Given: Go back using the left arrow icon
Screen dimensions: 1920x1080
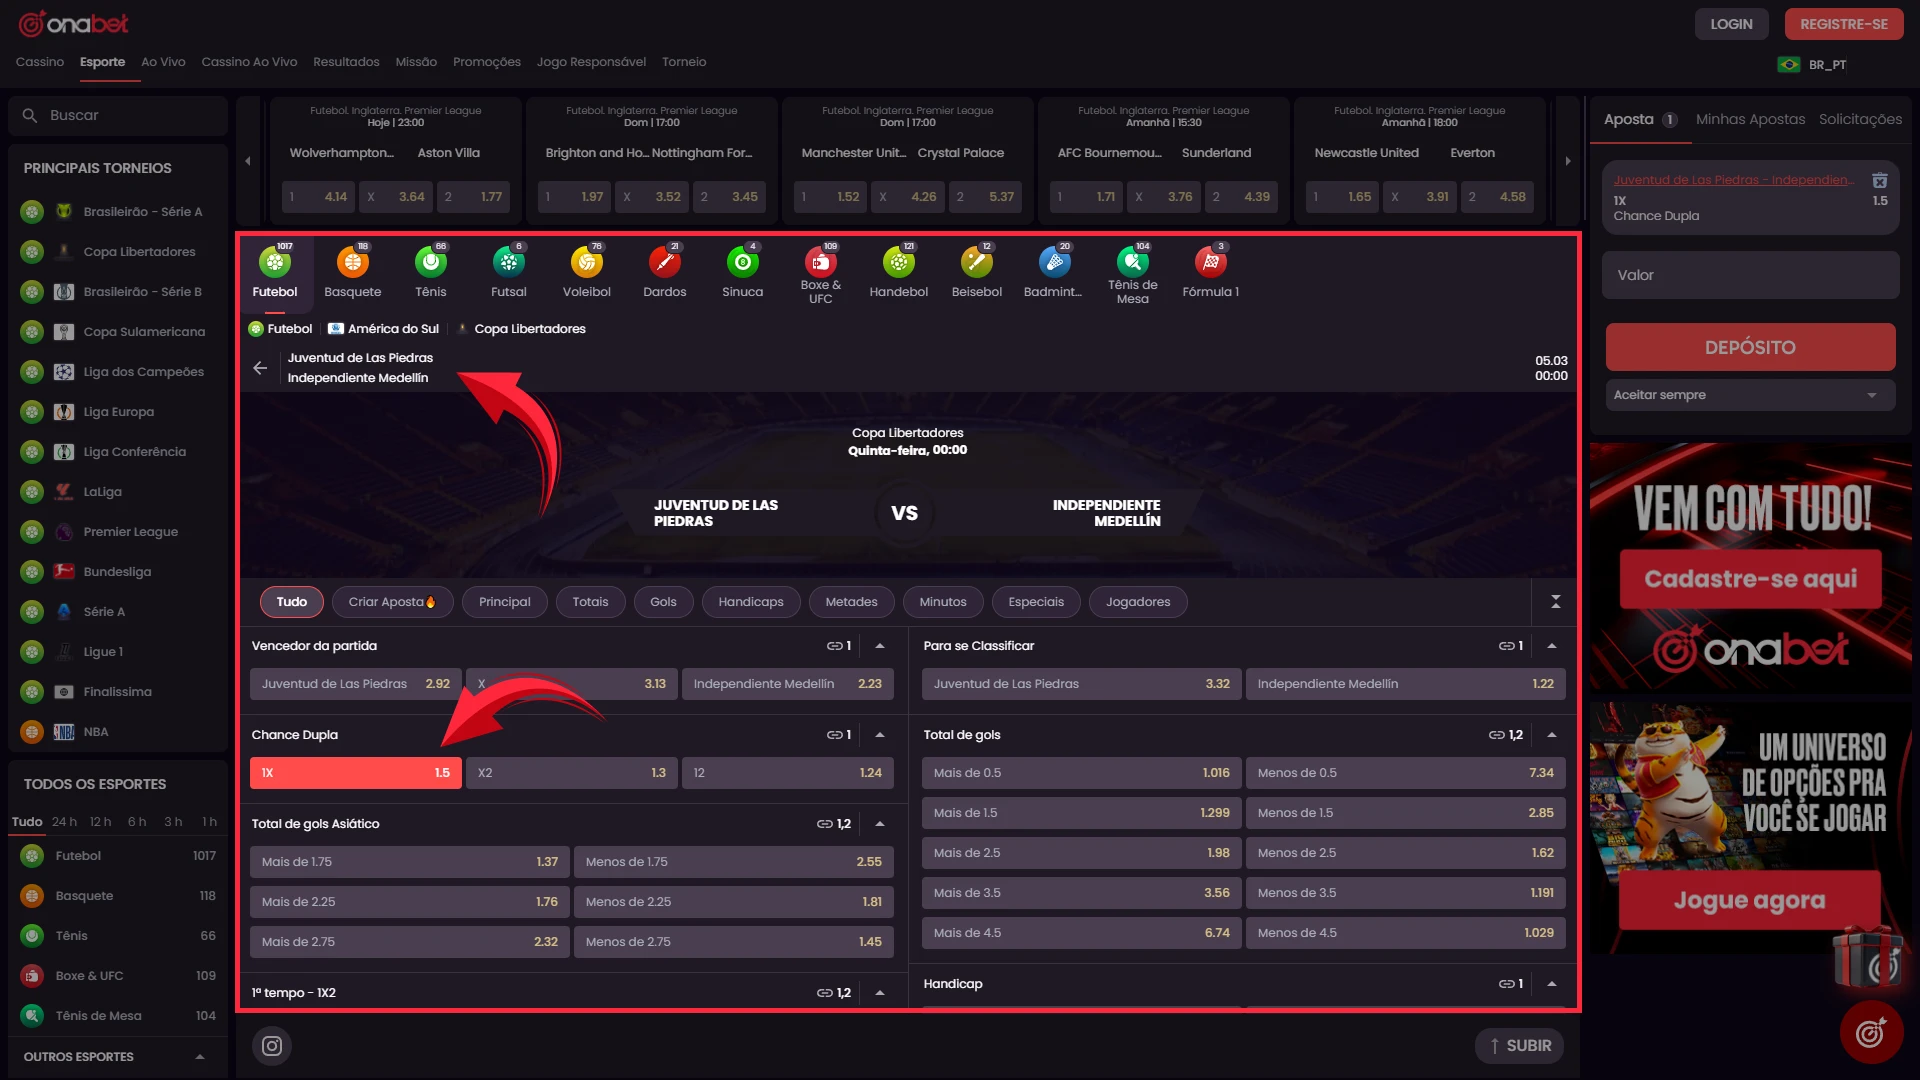Looking at the screenshot, I should tap(260, 368).
